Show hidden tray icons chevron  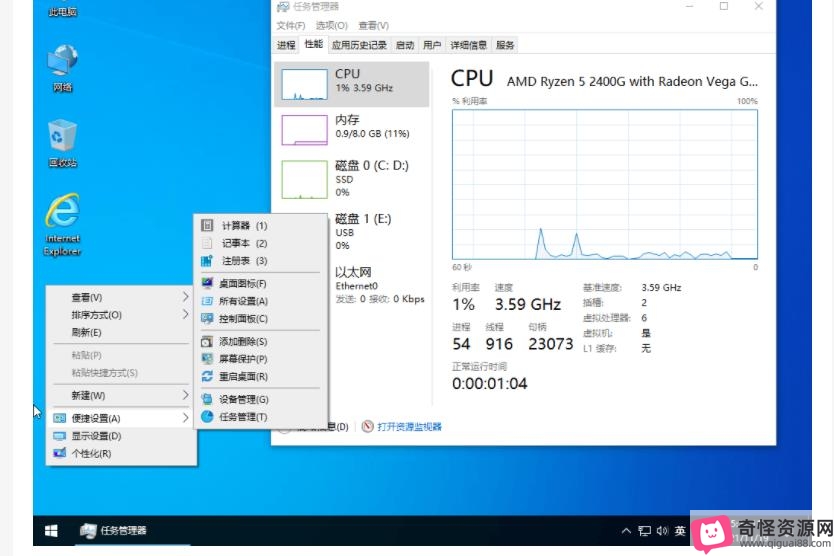click(x=627, y=530)
